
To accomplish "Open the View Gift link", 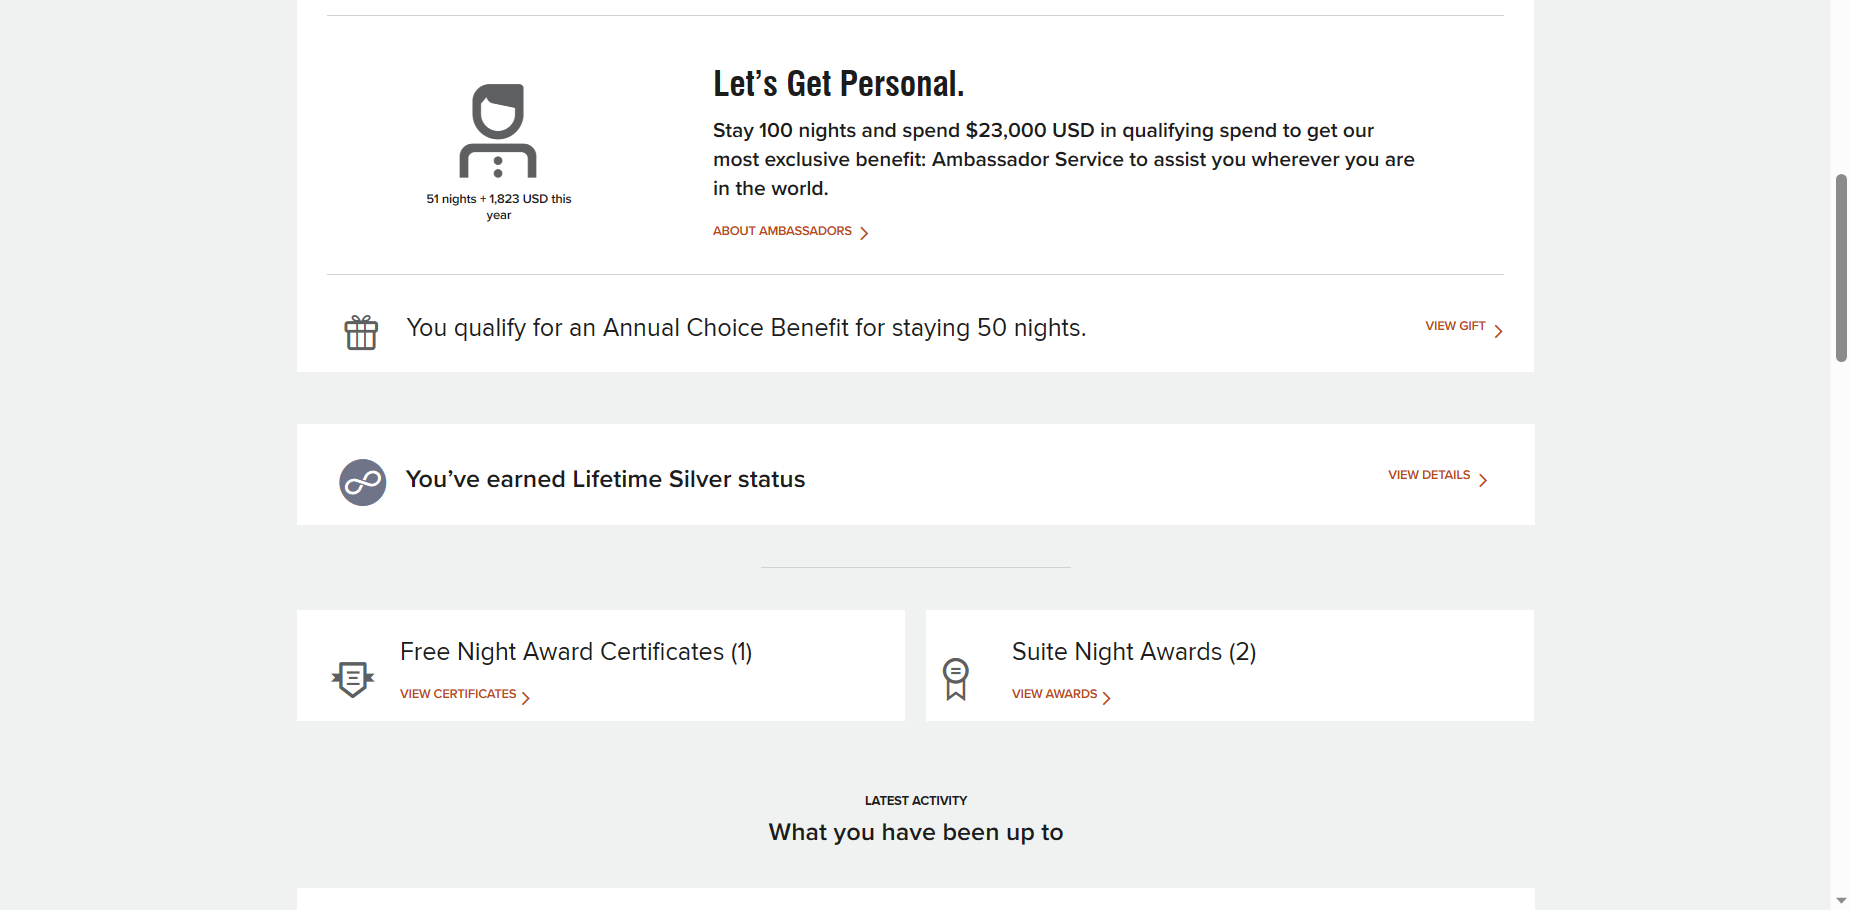I will coord(1455,326).
